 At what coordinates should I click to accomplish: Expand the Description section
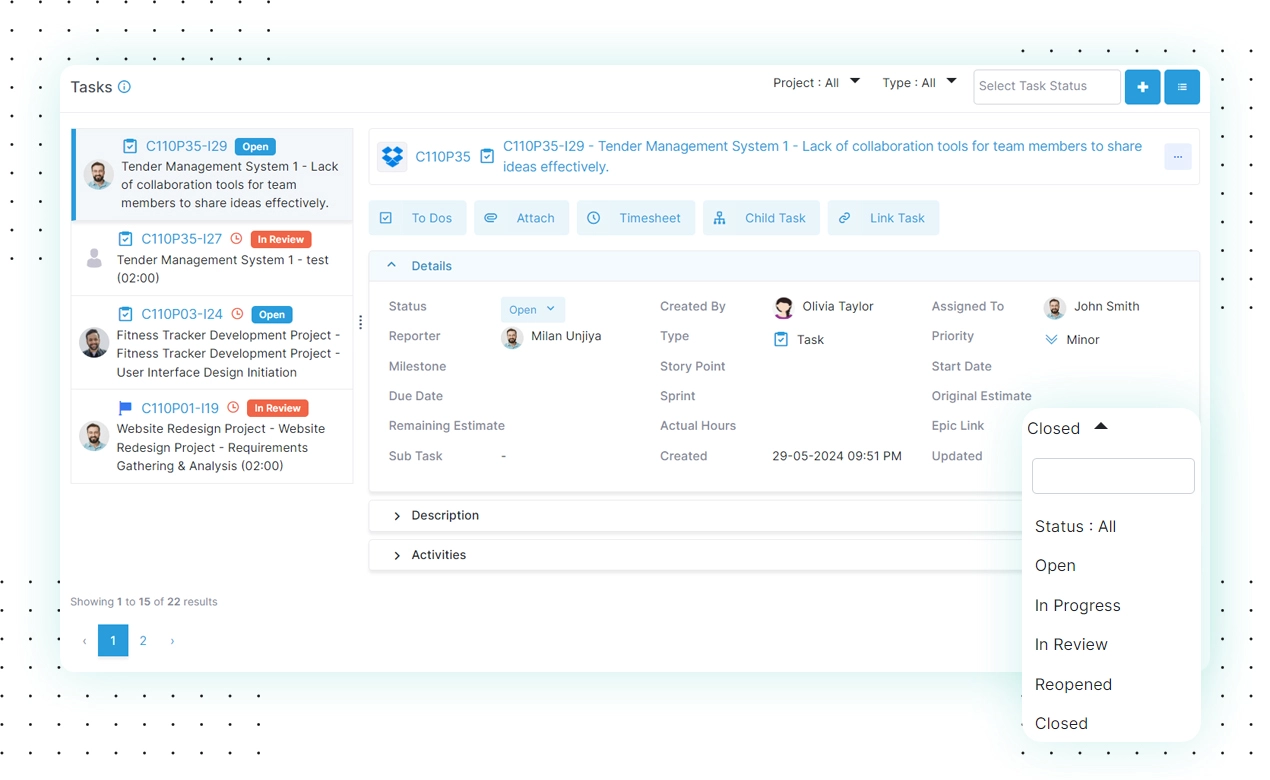(443, 515)
